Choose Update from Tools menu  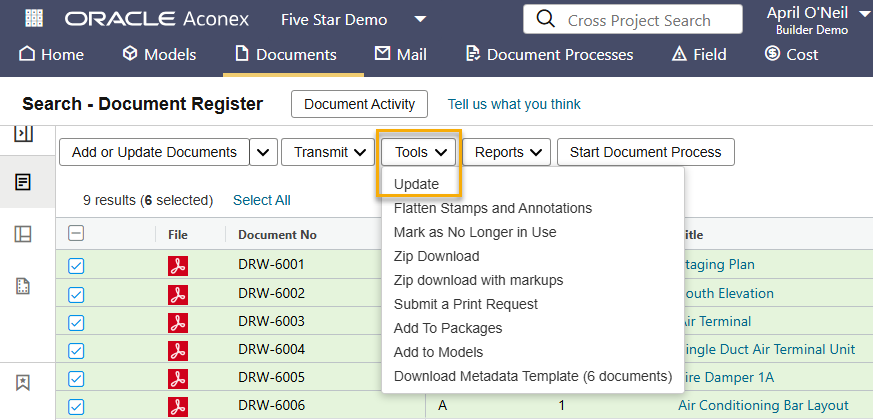(x=416, y=184)
